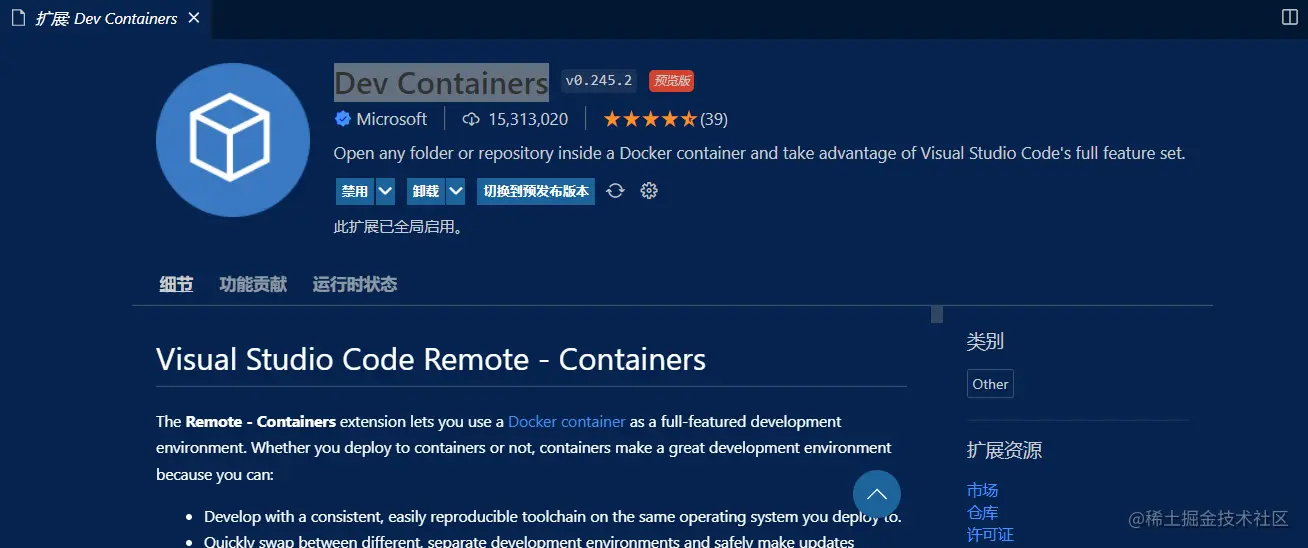The height and width of the screenshot is (548, 1308).
Task: Expand the dropdown arrow next to 禁用
Action: [385, 191]
